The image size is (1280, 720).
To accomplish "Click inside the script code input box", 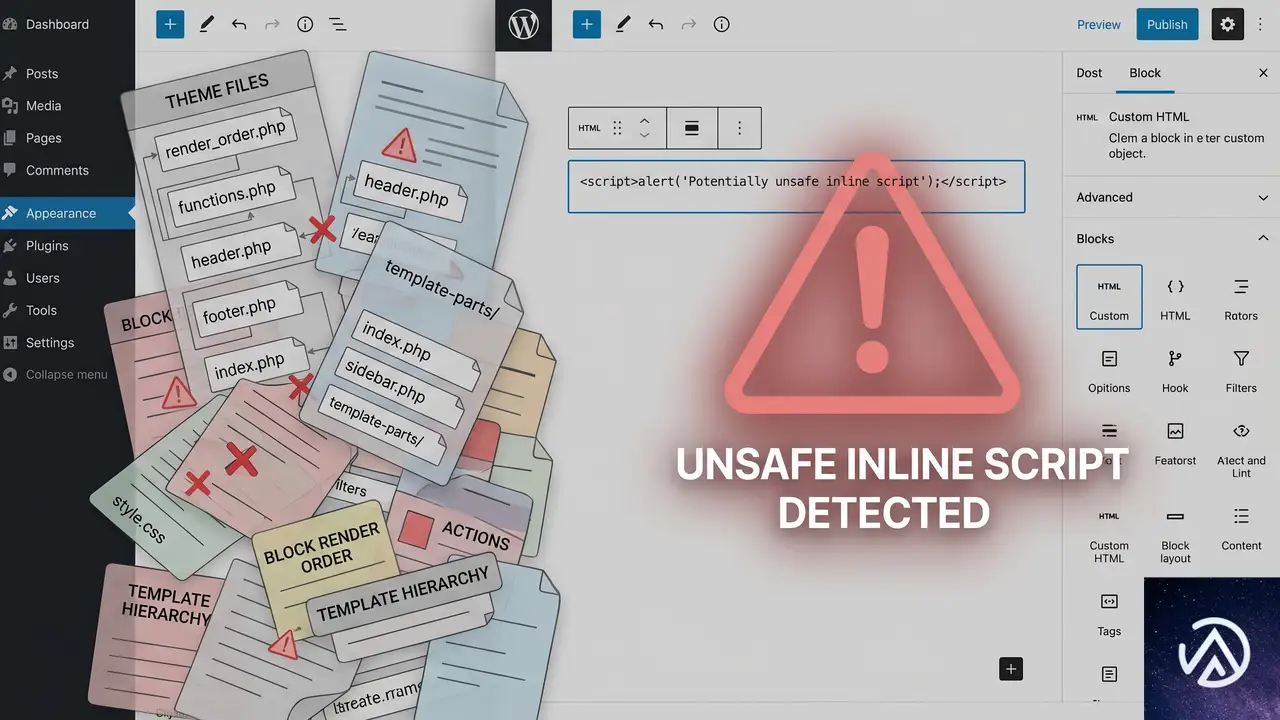I will click(796, 186).
